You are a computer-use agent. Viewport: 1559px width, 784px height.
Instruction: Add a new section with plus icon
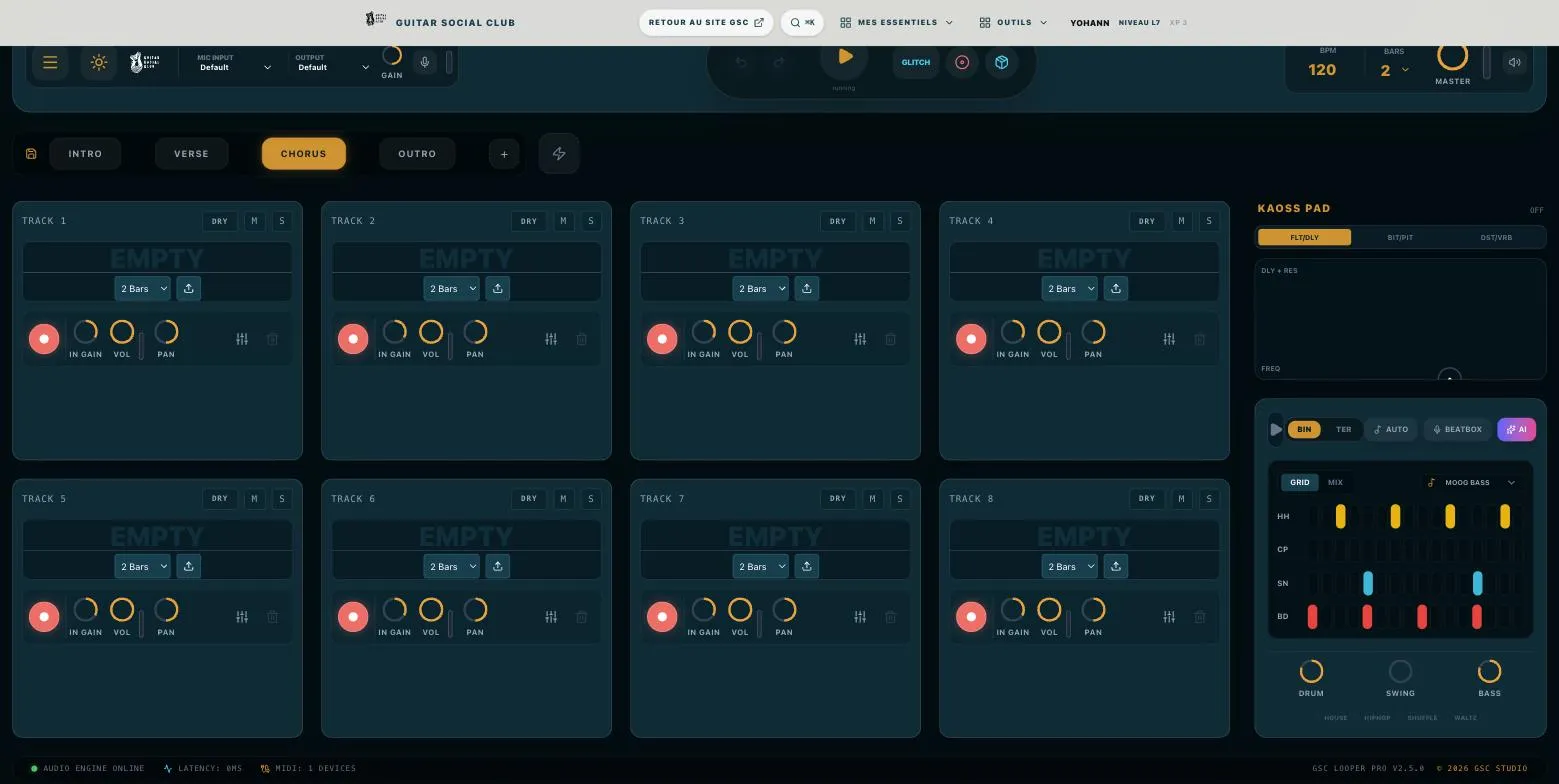pos(504,154)
